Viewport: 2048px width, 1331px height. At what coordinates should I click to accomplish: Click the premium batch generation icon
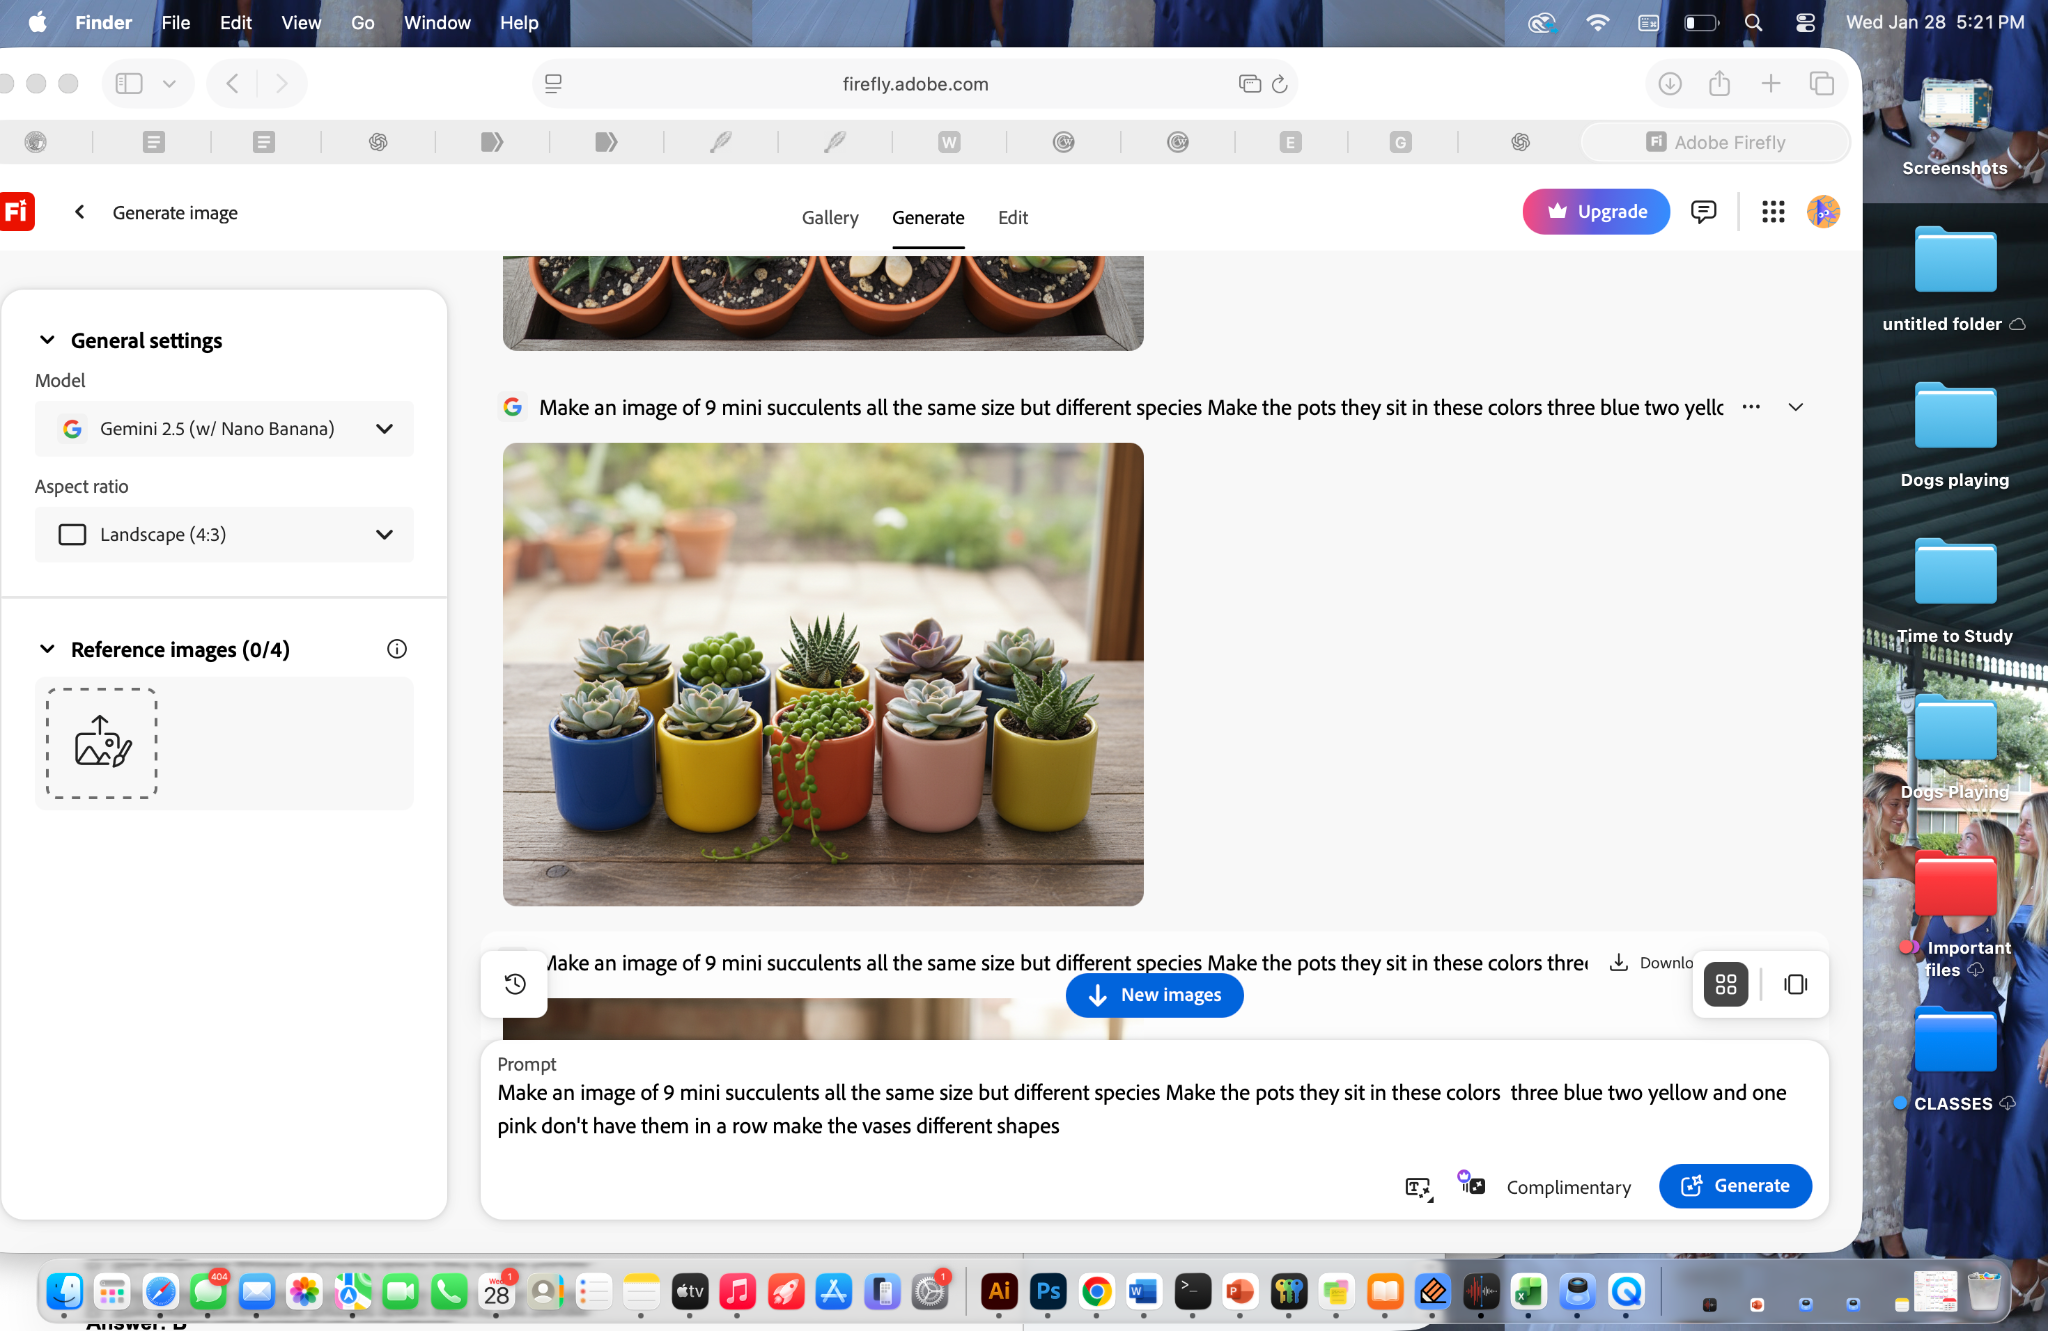1471,1184
